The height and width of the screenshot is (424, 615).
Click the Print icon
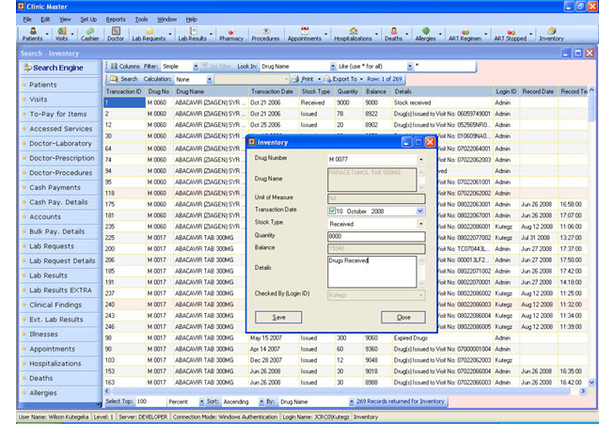tap(295, 79)
